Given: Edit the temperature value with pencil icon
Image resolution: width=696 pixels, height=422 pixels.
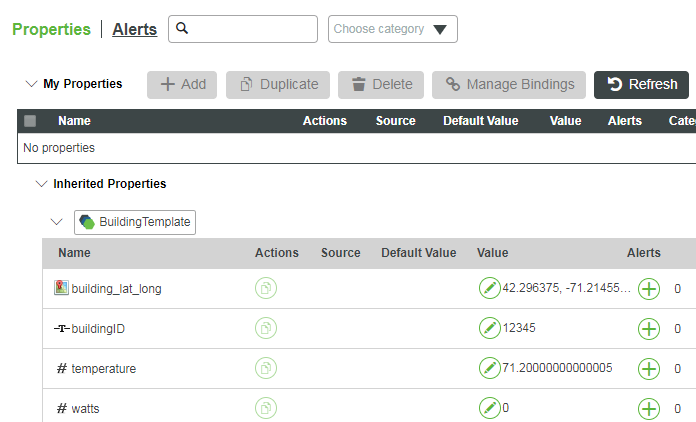Looking at the screenshot, I should click(489, 368).
